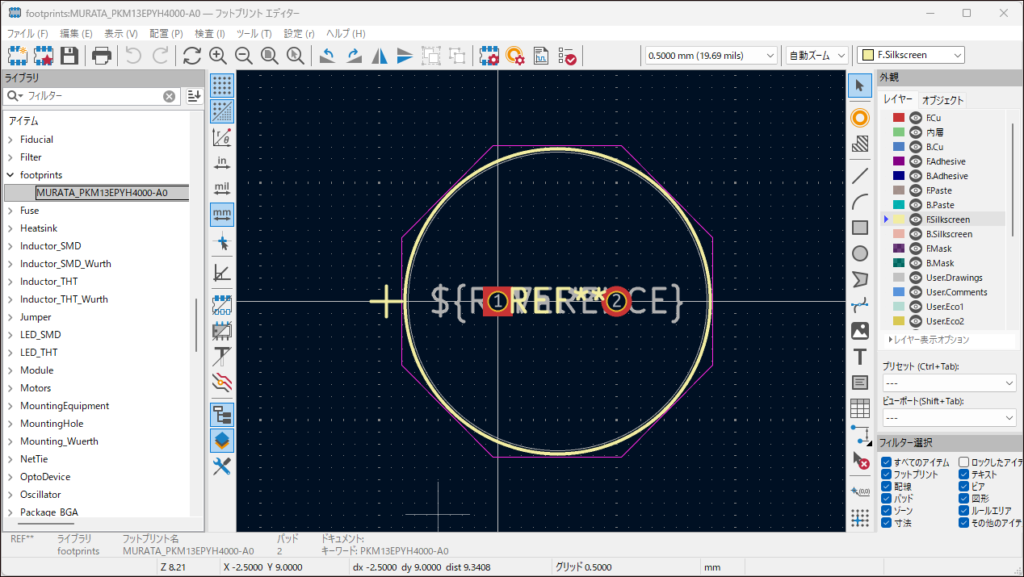Select the Add pad tool
The height and width of the screenshot is (577, 1024).
click(859, 118)
